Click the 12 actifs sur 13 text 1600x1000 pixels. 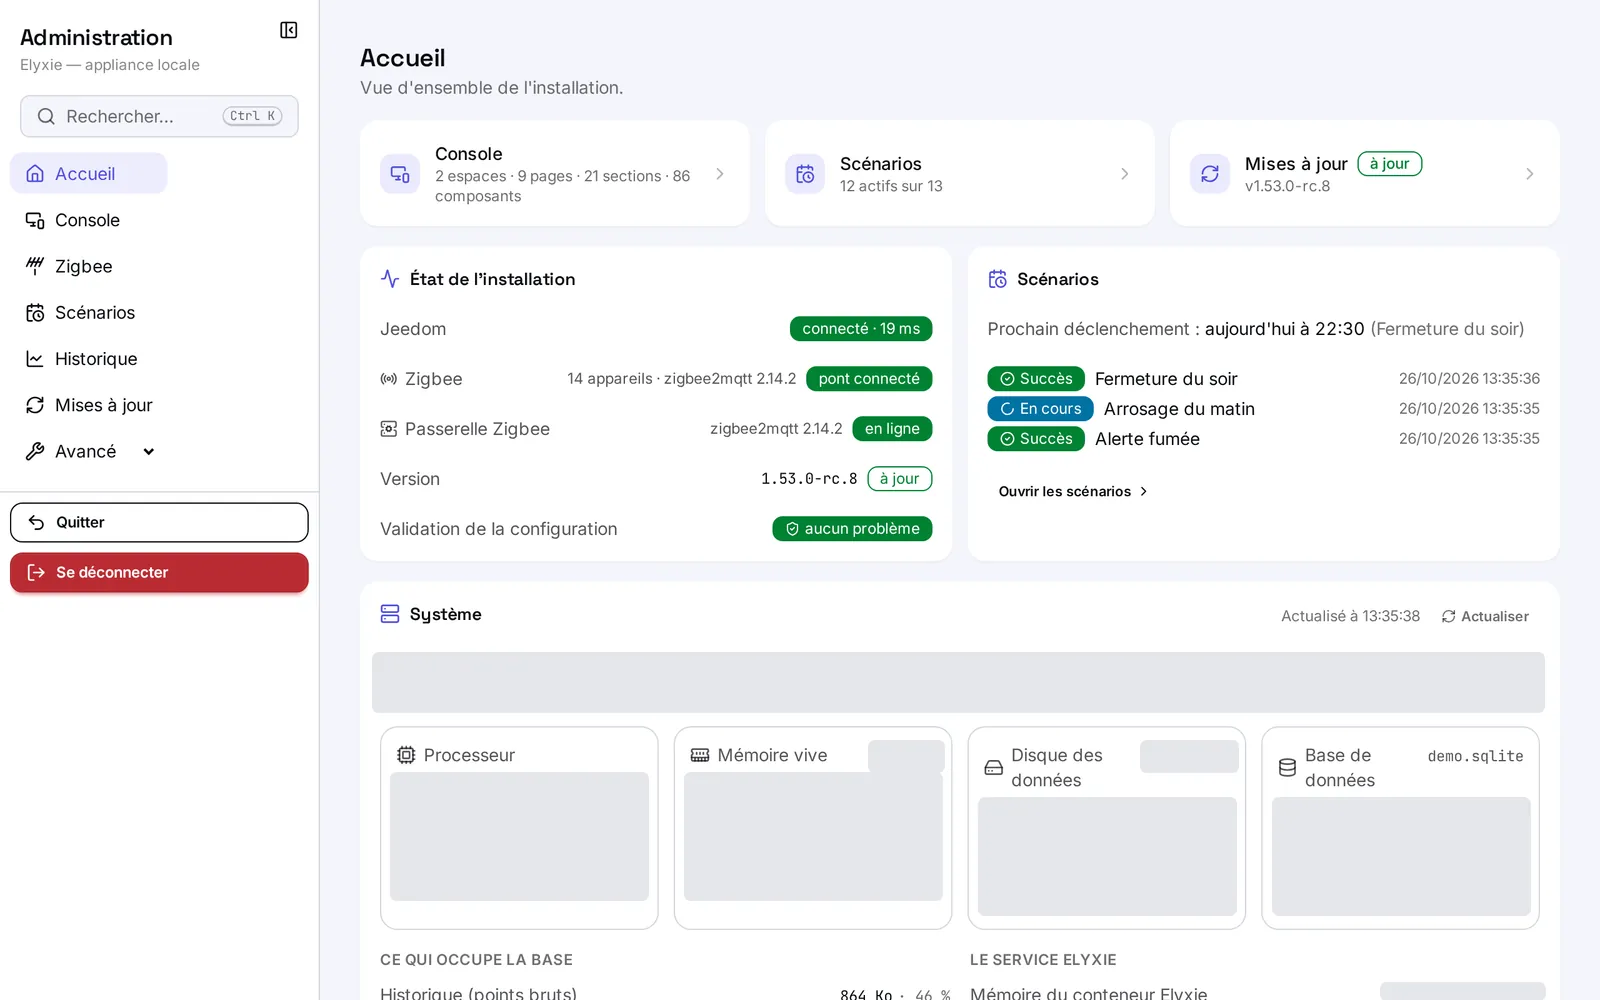pyautogui.click(x=891, y=186)
